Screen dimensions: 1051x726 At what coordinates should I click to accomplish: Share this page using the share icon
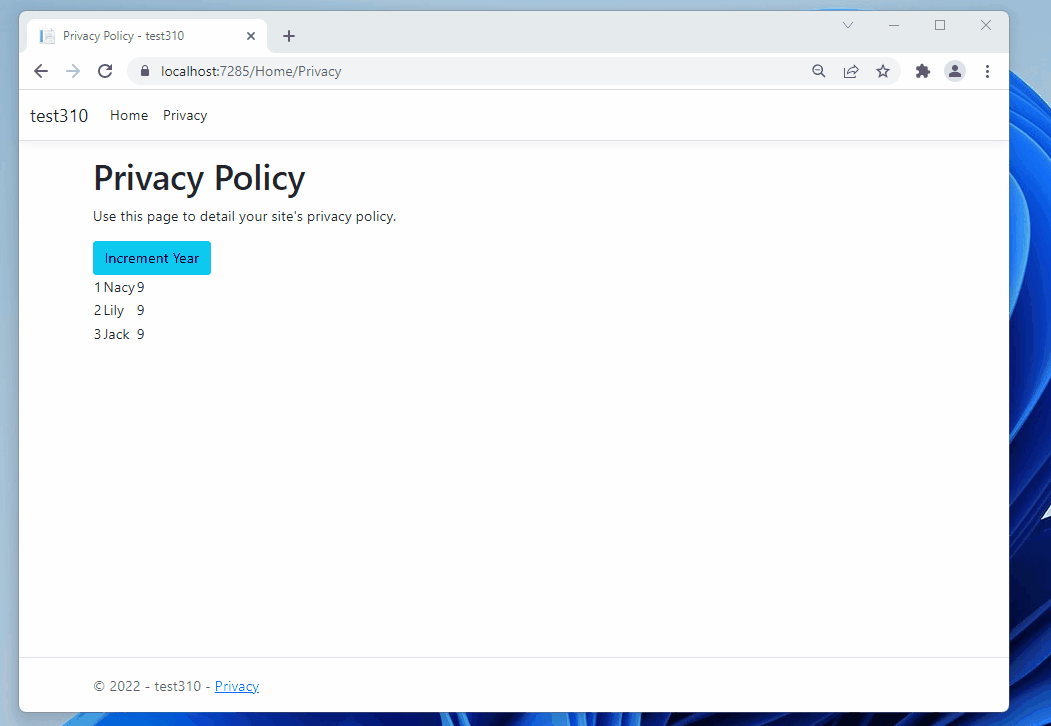[x=851, y=71]
